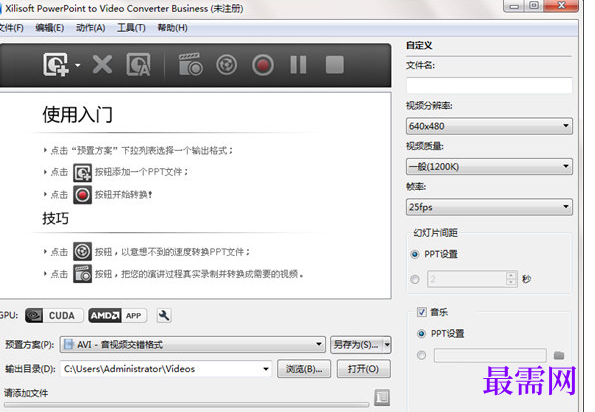The image size is (595, 412).
Task: Click the add PPT file toolbar icon
Action: (x=55, y=64)
